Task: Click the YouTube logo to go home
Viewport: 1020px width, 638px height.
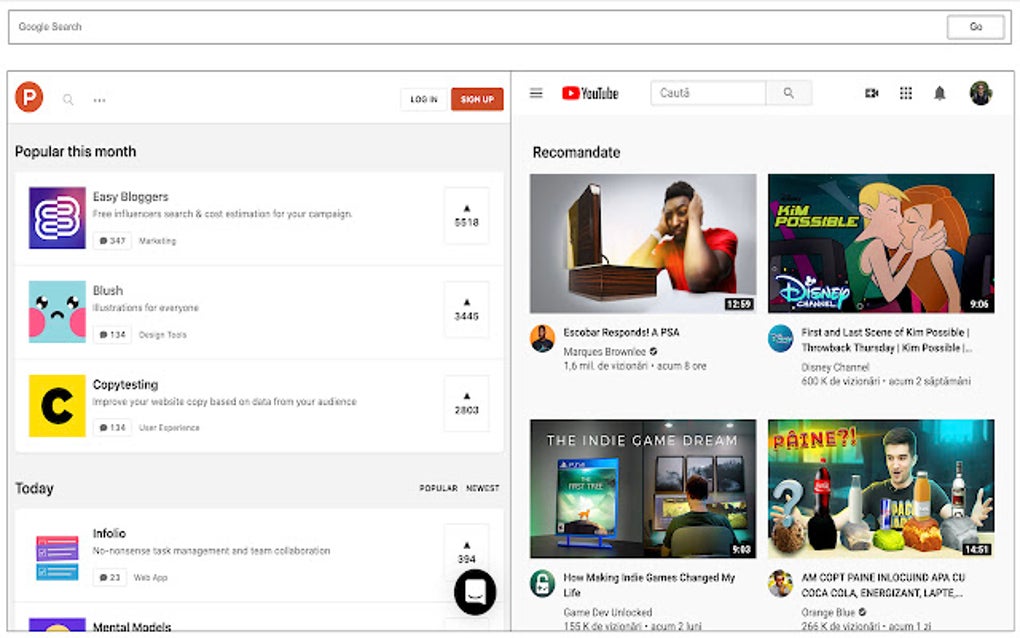Action: 589,92
